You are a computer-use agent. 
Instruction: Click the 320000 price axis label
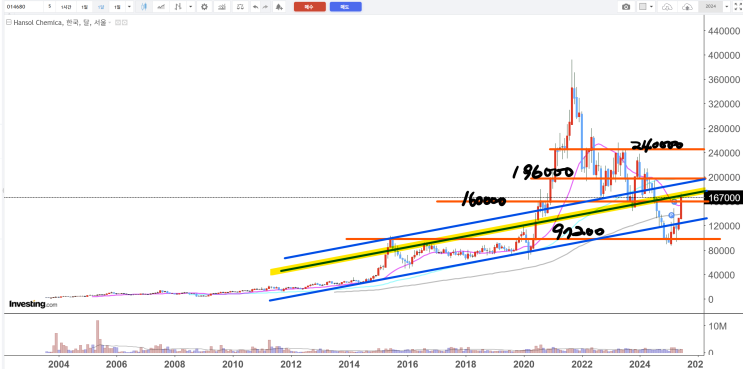pyautogui.click(x=723, y=104)
